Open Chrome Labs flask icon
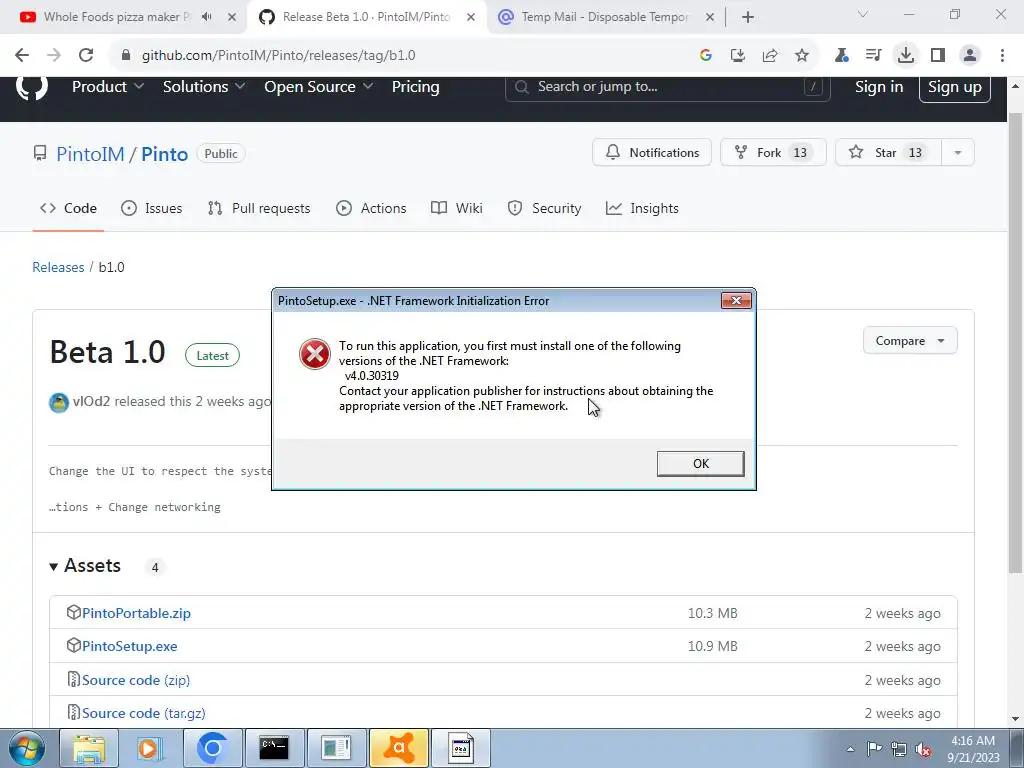This screenshot has height=768, width=1024. tap(841, 56)
